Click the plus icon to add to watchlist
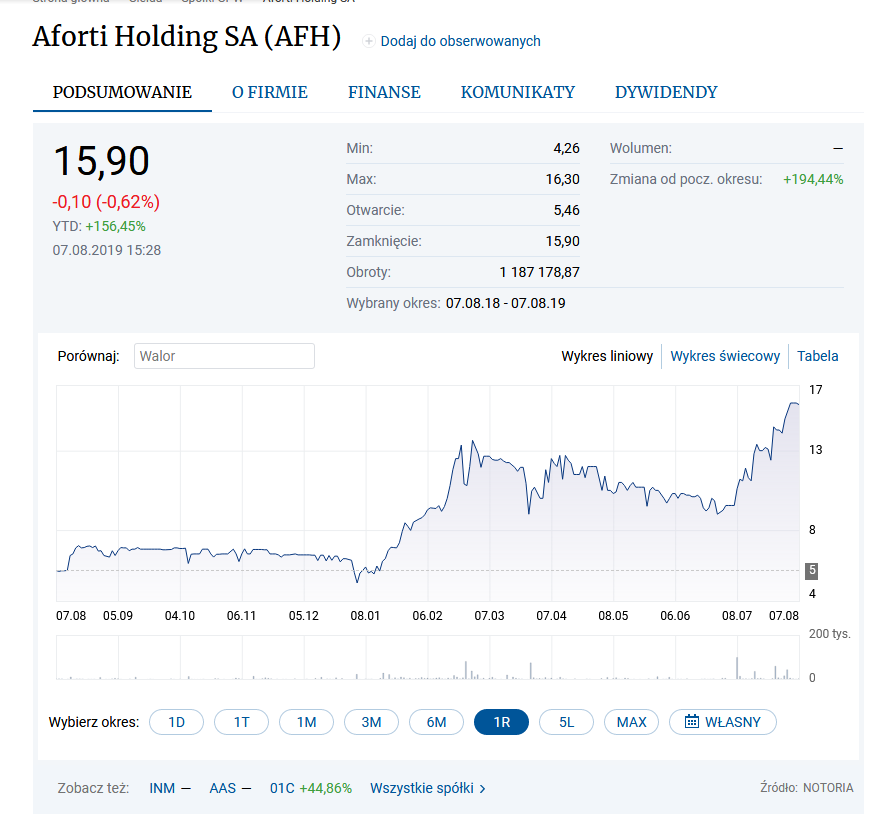 pyautogui.click(x=369, y=41)
